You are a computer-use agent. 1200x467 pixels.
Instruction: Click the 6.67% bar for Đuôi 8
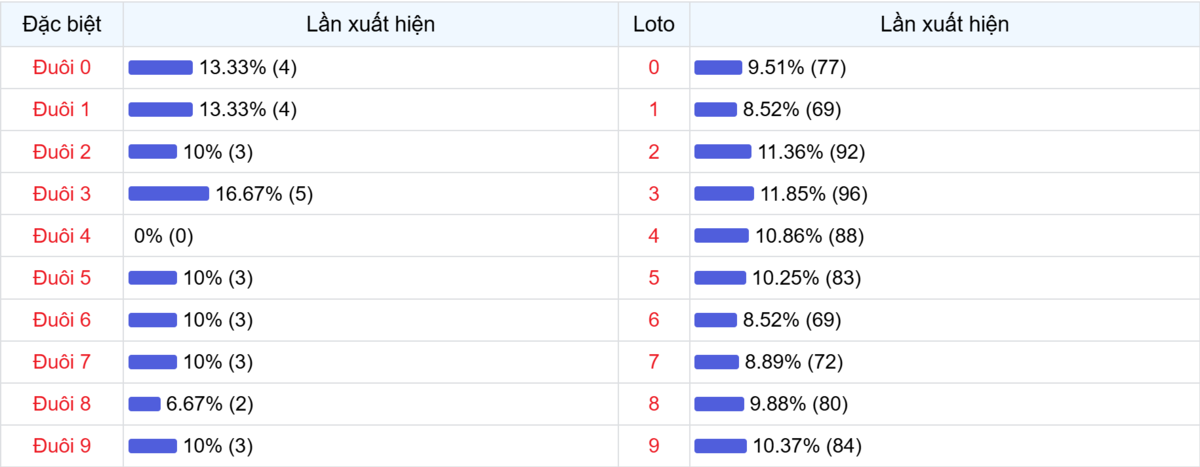(144, 404)
